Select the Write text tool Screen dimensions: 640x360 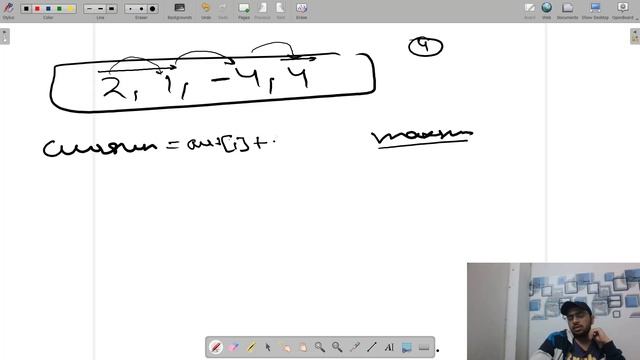point(389,347)
